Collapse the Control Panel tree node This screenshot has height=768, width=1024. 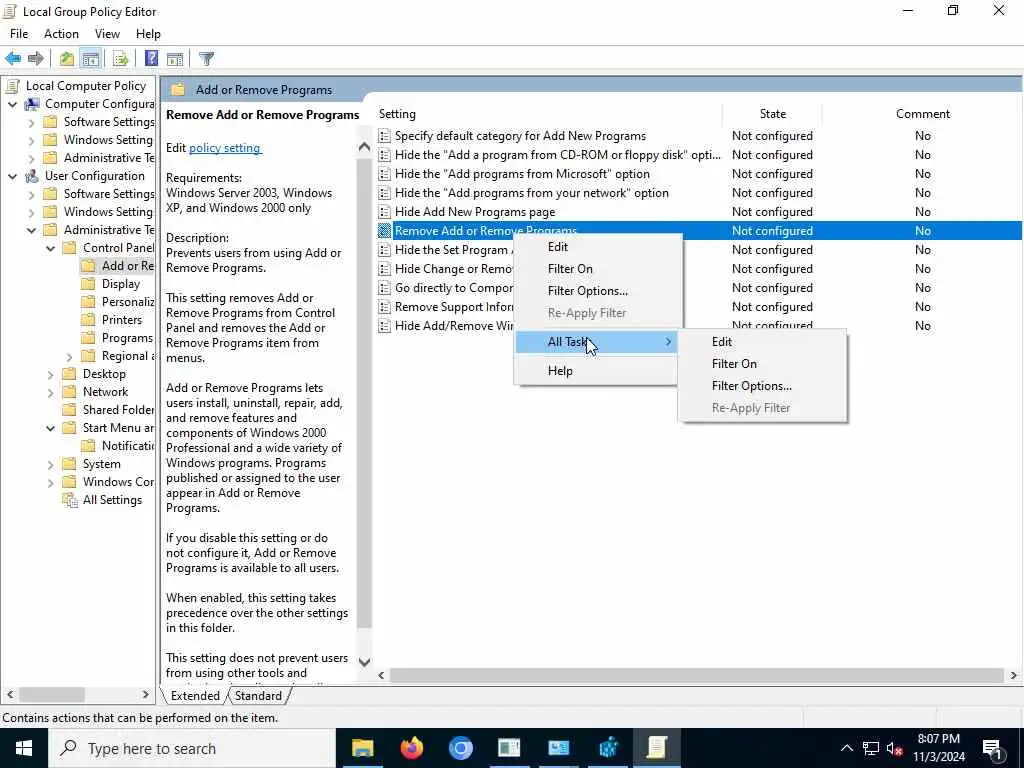50,248
